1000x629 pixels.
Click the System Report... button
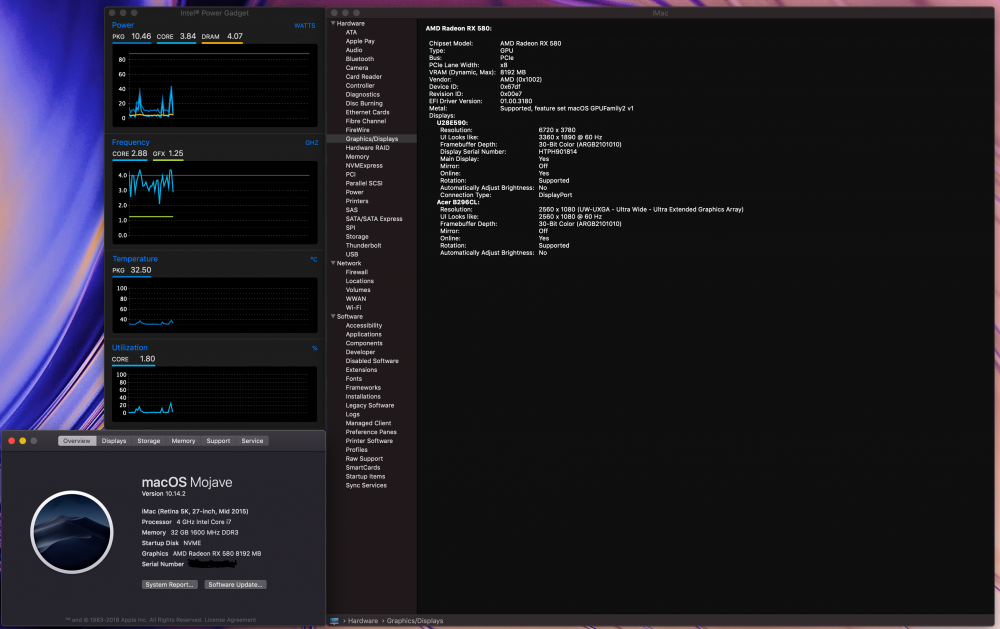click(170, 584)
